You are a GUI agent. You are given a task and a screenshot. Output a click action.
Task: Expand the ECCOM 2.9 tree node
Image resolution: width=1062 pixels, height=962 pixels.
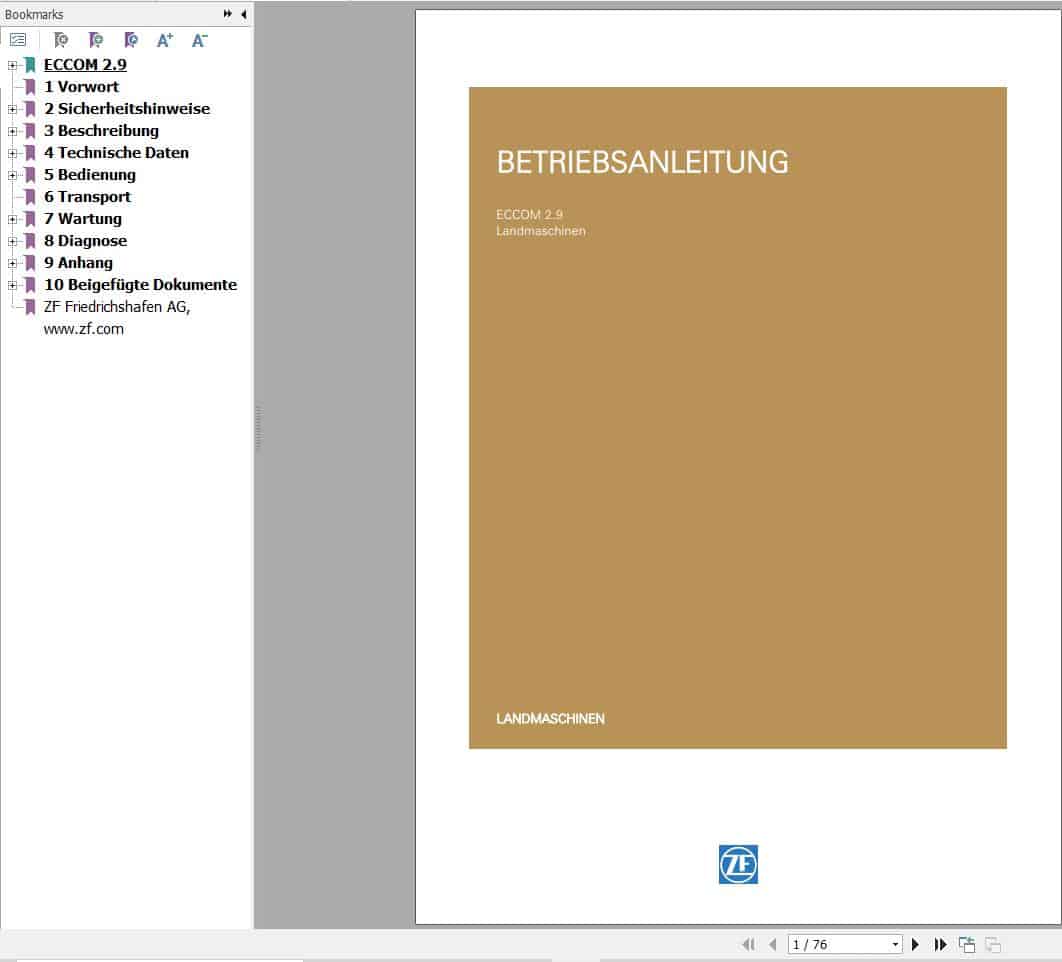point(12,65)
